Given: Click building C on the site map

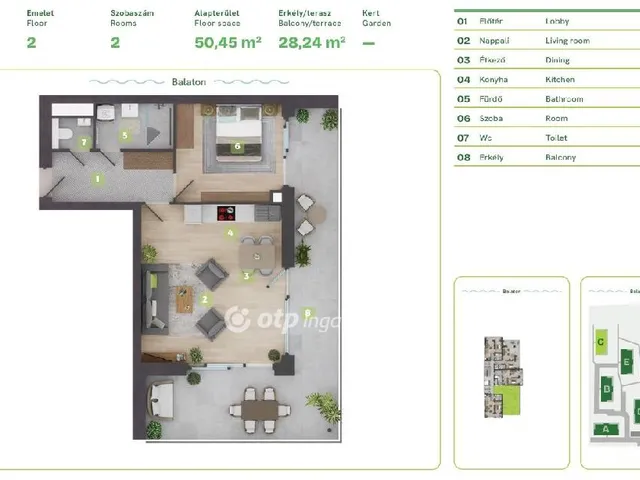Looking at the screenshot, I should point(600,342).
